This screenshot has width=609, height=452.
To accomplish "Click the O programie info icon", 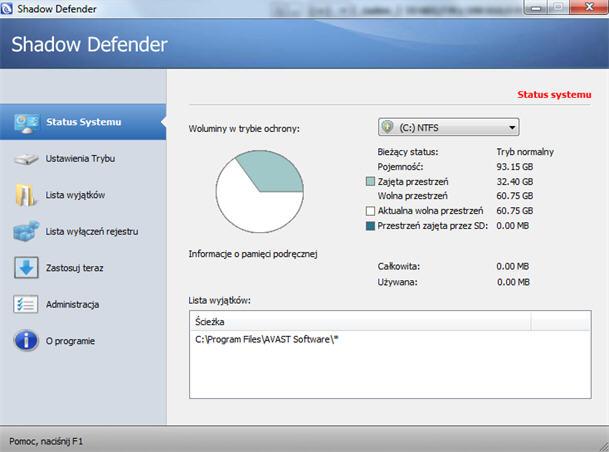I will coord(26,341).
